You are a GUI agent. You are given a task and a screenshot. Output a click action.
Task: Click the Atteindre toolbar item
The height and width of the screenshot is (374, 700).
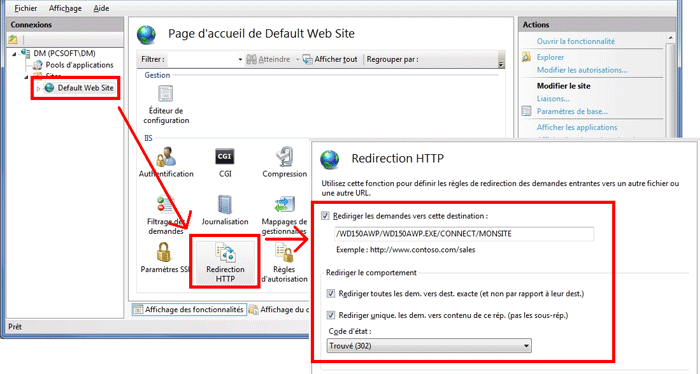point(268,59)
